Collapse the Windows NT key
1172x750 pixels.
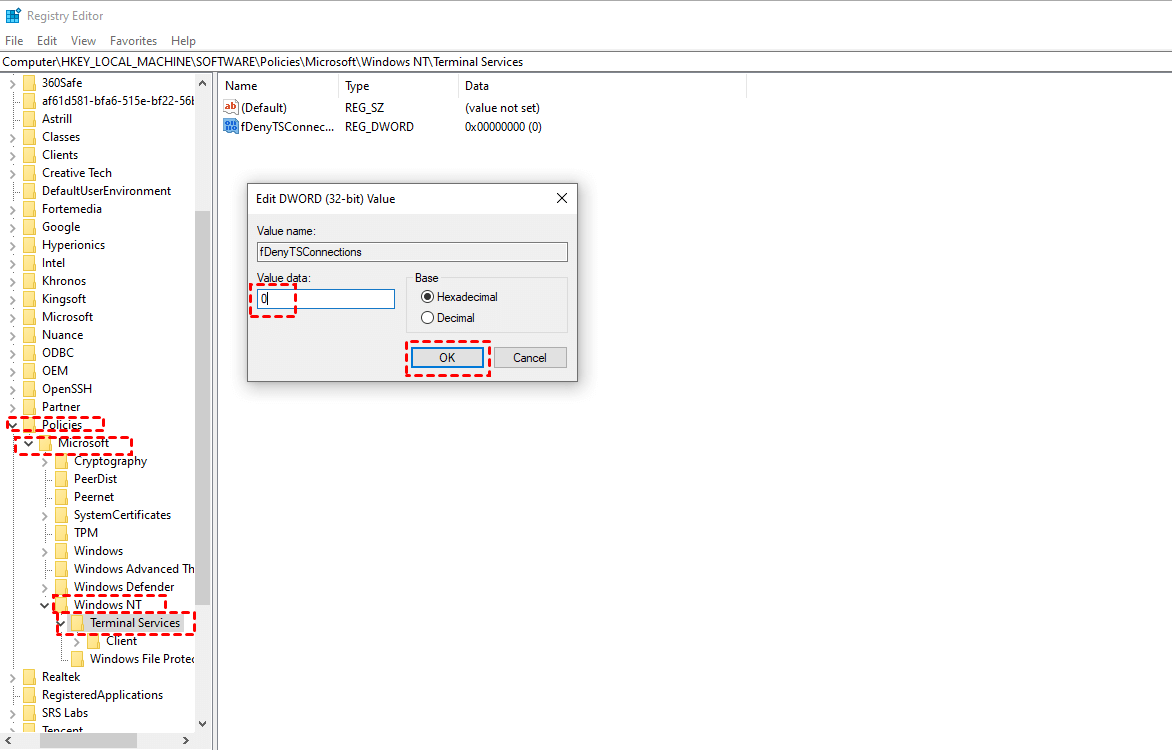pyautogui.click(x=45, y=606)
